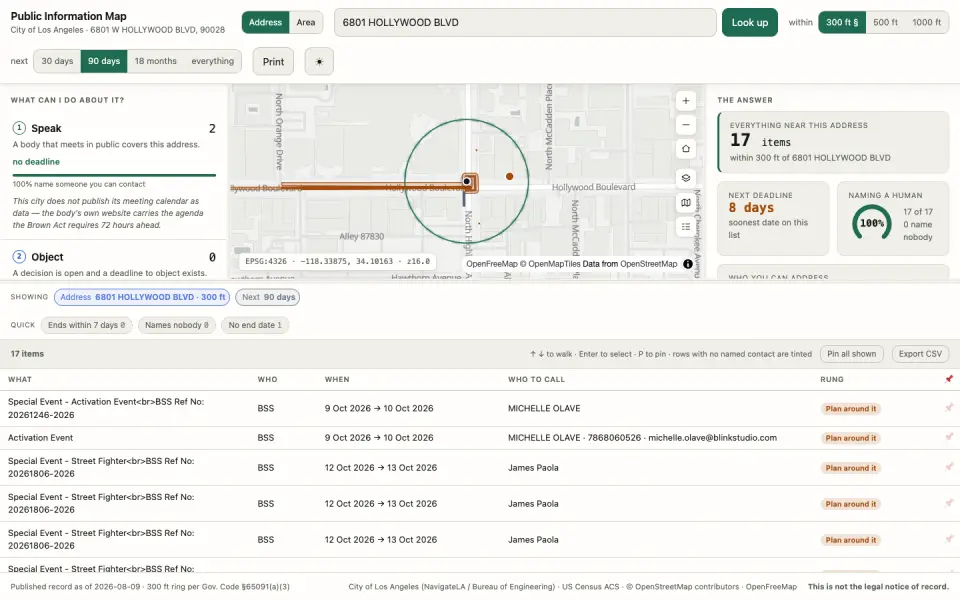Reset map to home view
Viewport: 960px width, 600px height.
(686, 149)
